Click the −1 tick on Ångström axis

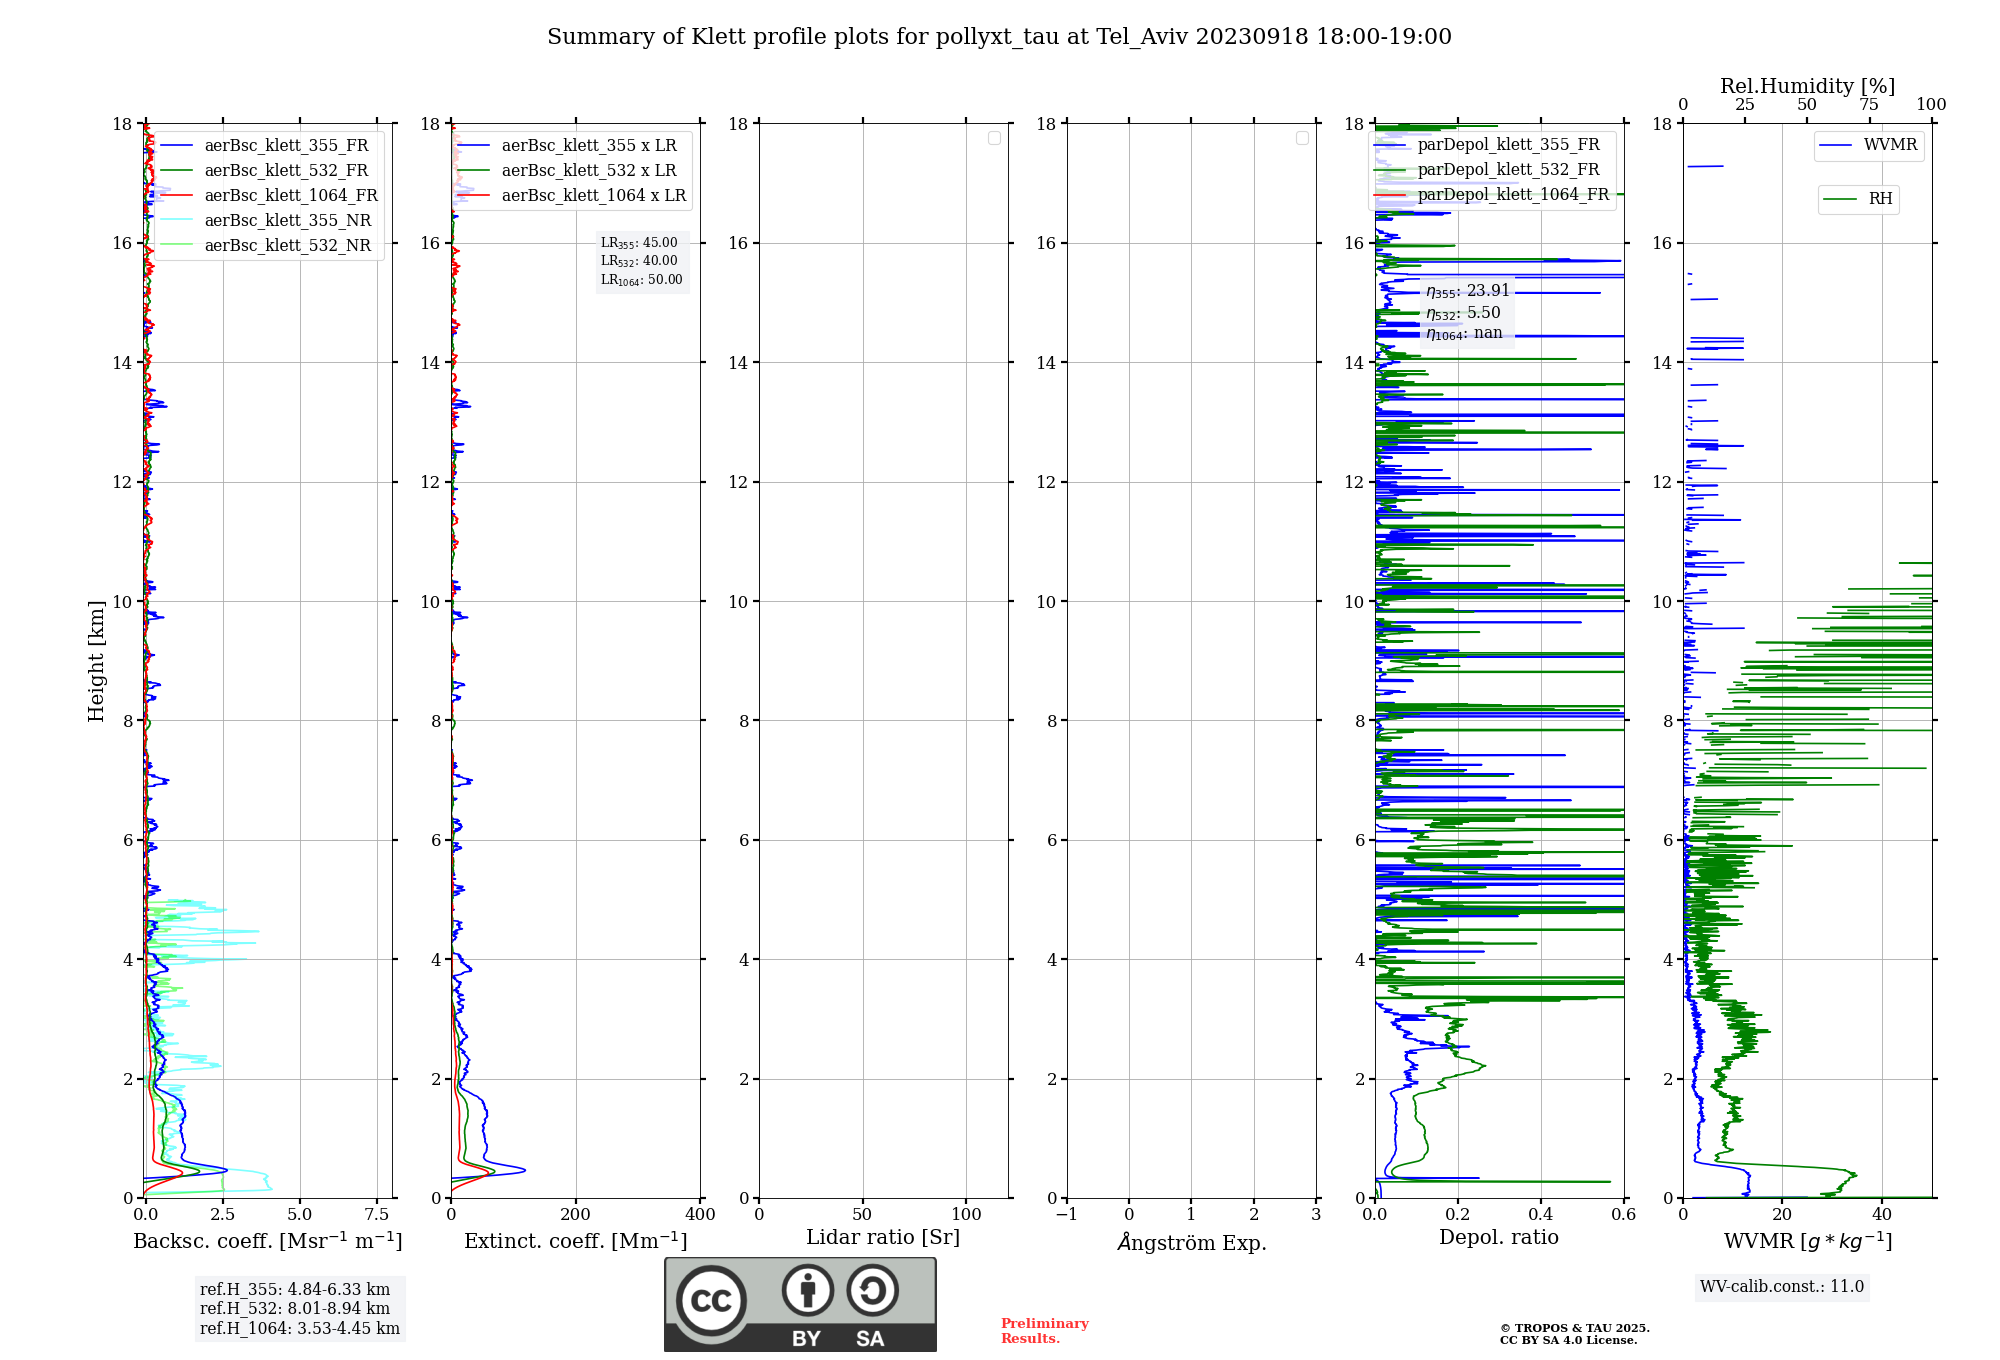[1067, 1215]
